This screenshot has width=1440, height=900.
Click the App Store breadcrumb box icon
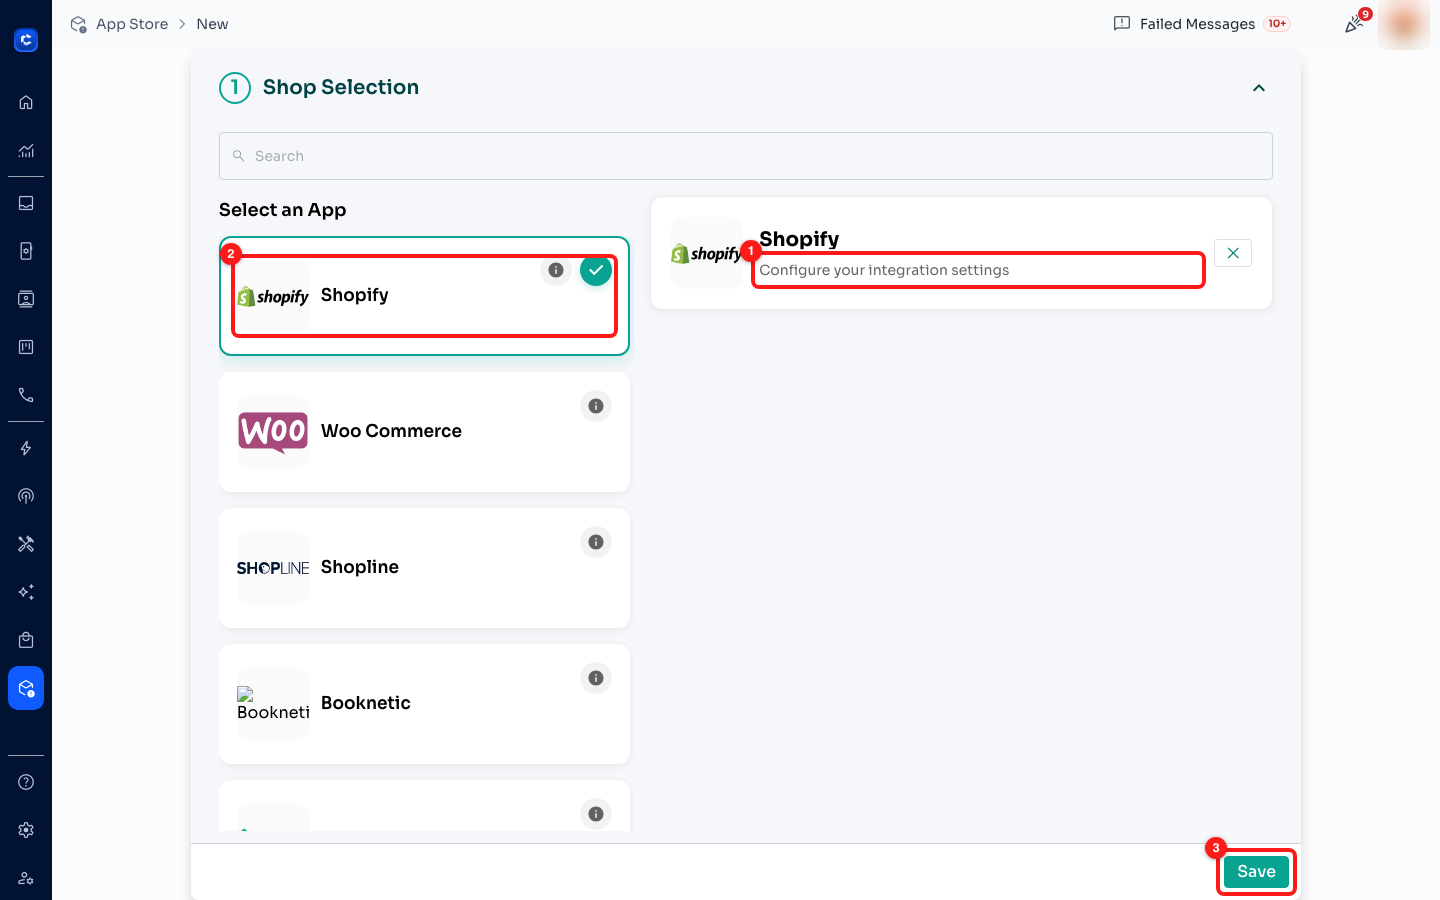[78, 24]
